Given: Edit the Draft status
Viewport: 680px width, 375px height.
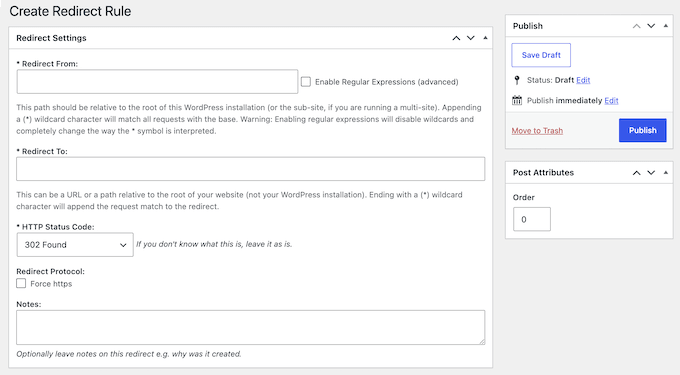Looking at the screenshot, I should tap(583, 80).
